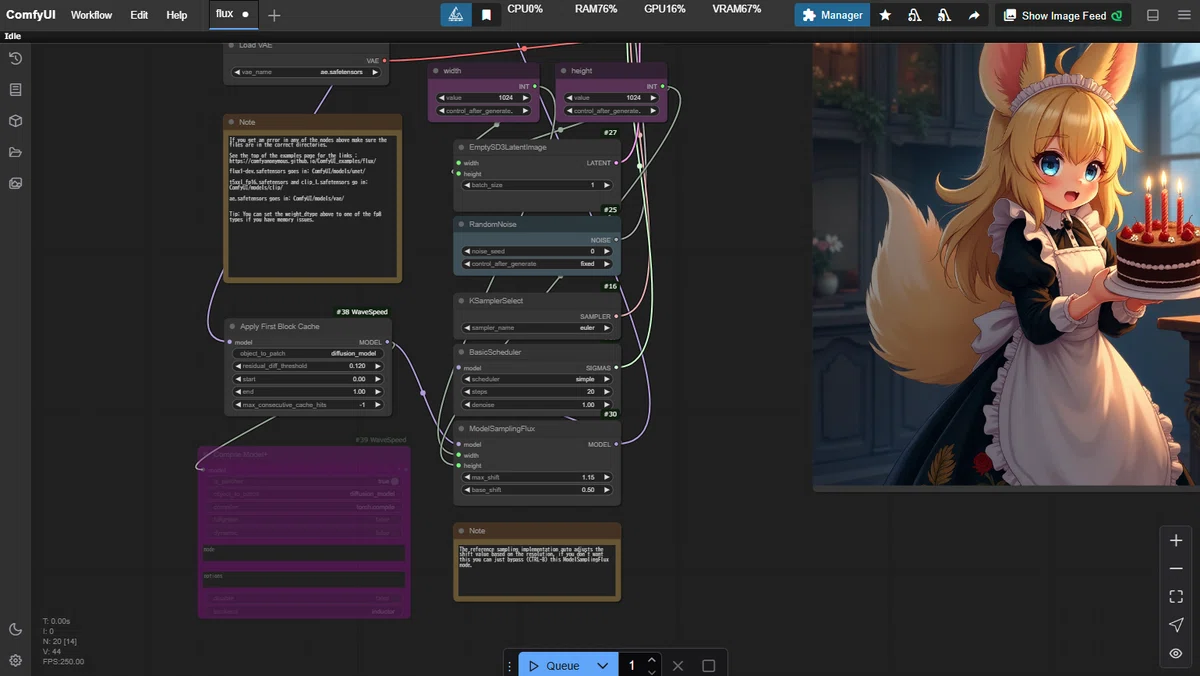The width and height of the screenshot is (1200, 676).
Task: Cancel current run with the X icon
Action: (678, 666)
